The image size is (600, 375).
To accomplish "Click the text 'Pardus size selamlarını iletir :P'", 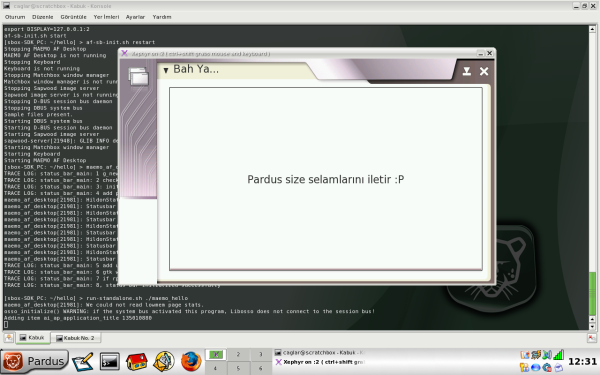I will pyautogui.click(x=326, y=179).
